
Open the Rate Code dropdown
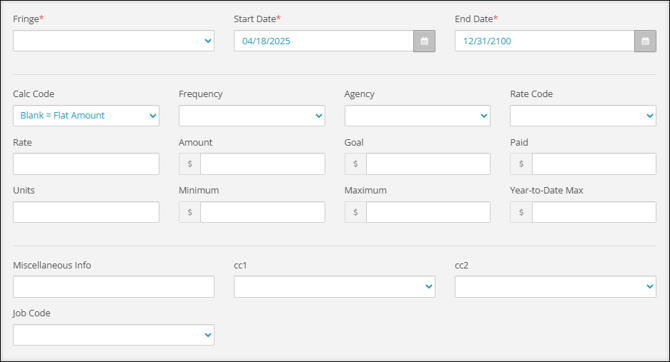click(583, 115)
